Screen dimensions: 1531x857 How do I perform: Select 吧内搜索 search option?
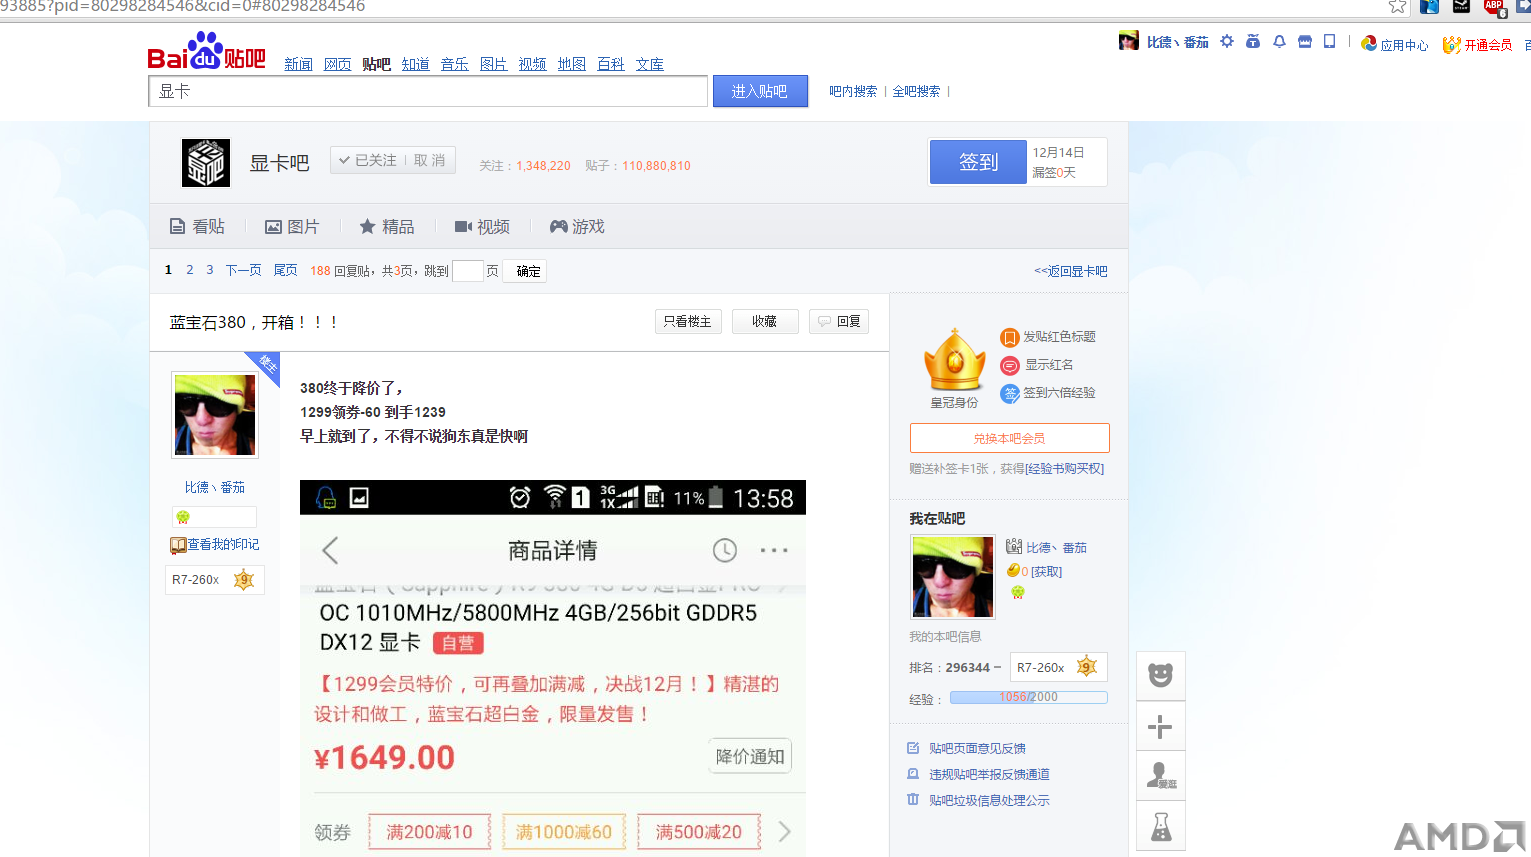coord(853,91)
